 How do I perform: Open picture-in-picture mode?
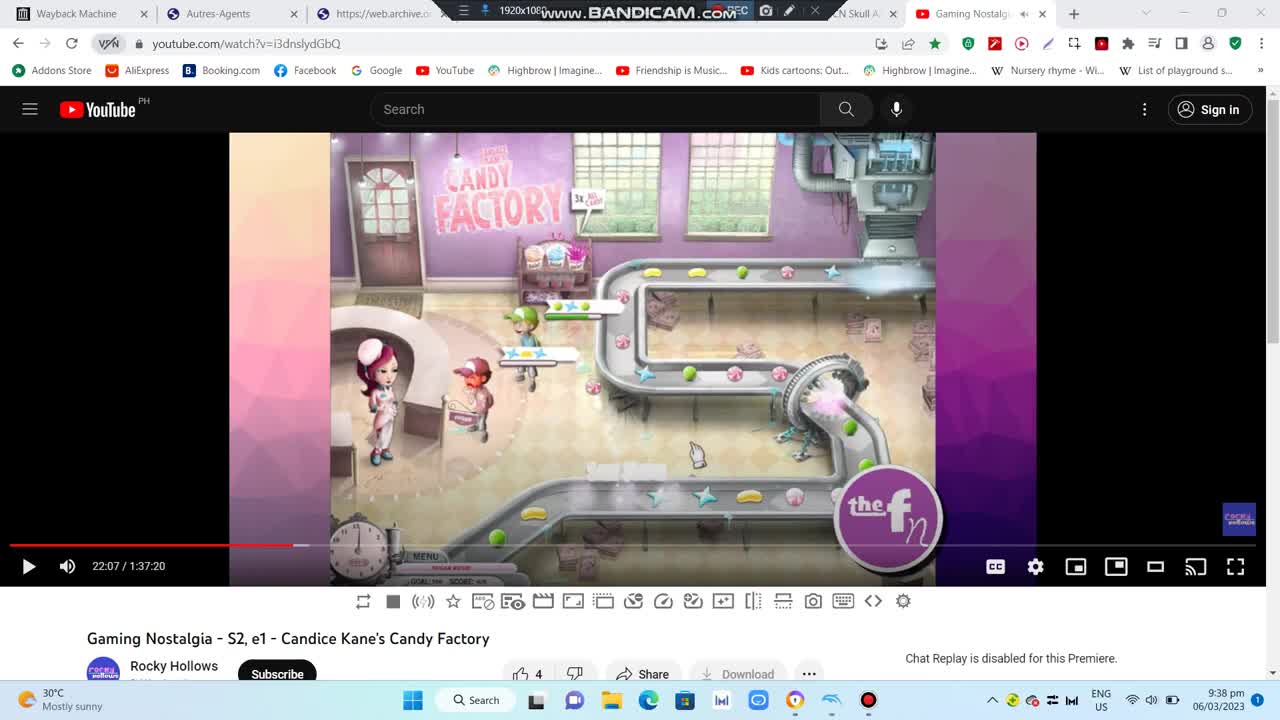(x=1116, y=566)
